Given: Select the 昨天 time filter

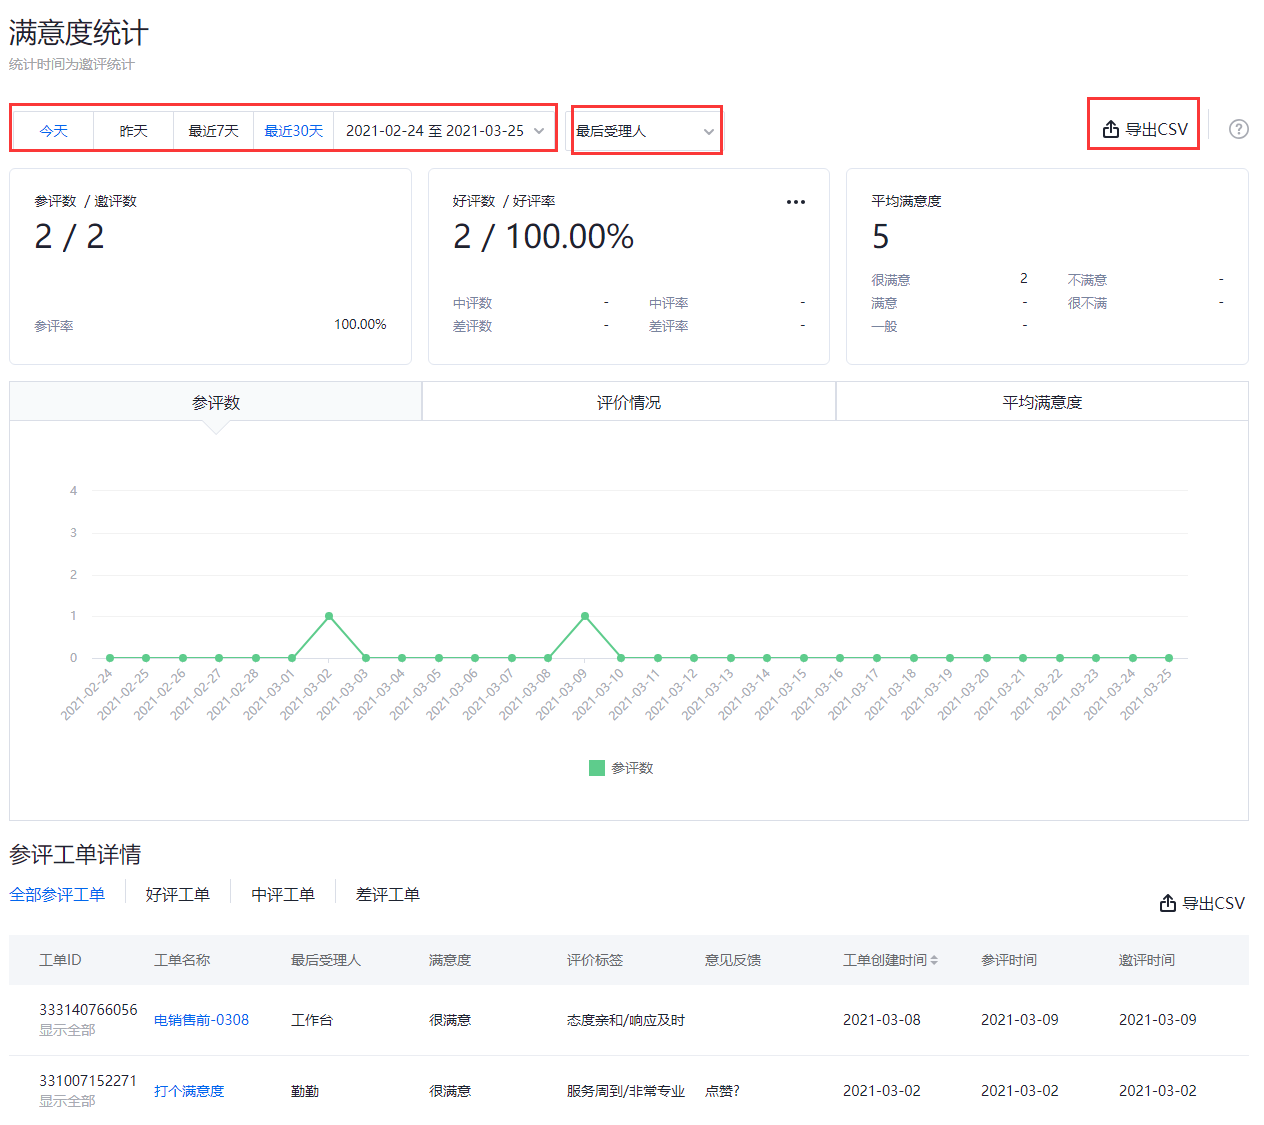Looking at the screenshot, I should (133, 131).
